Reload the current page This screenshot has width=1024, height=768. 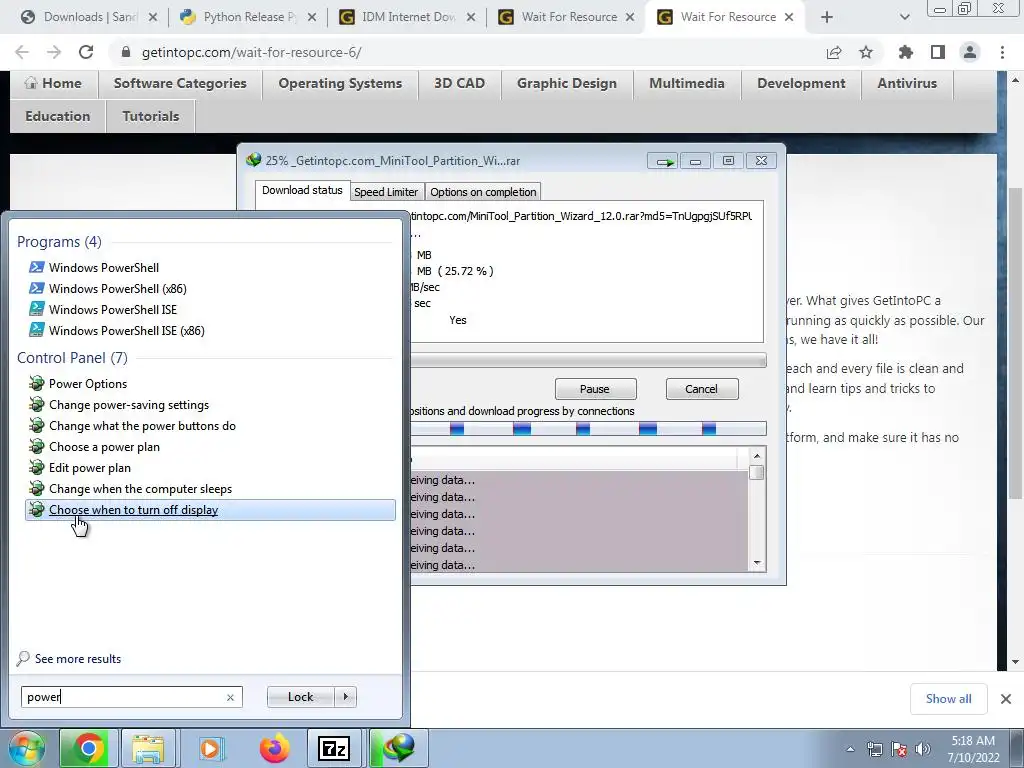(86, 52)
